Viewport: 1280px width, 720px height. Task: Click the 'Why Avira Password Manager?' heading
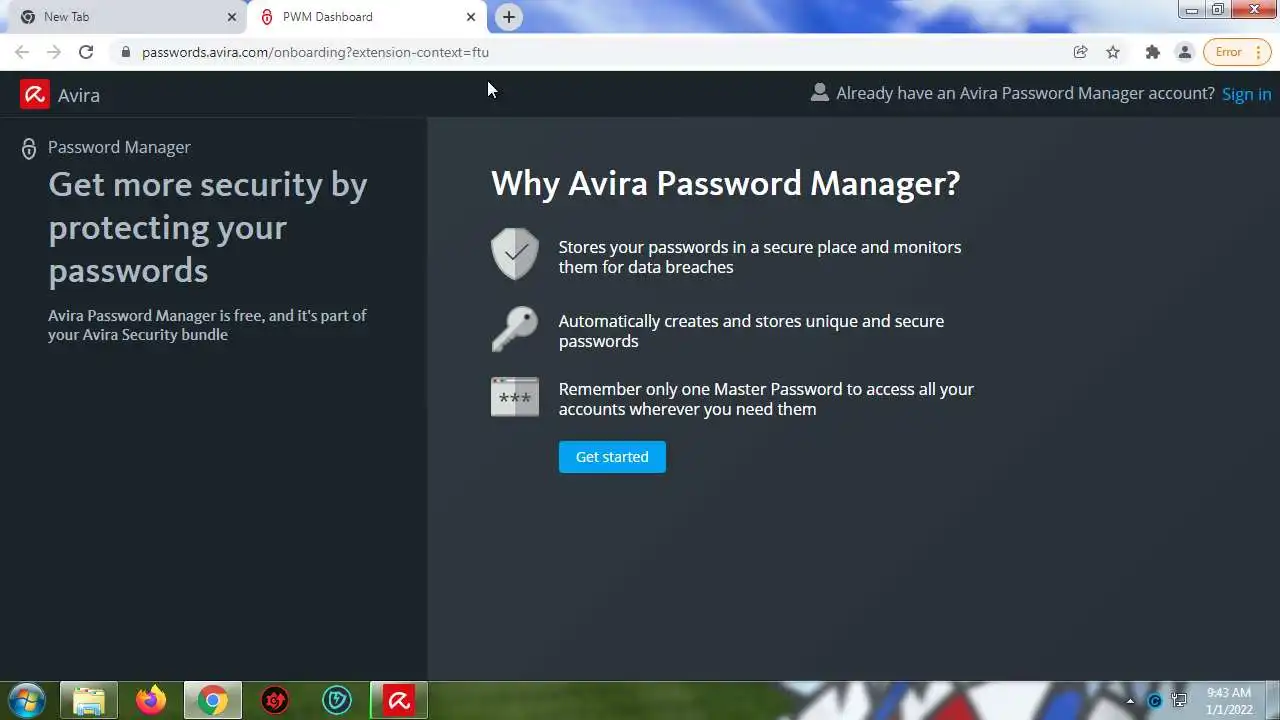coord(725,184)
